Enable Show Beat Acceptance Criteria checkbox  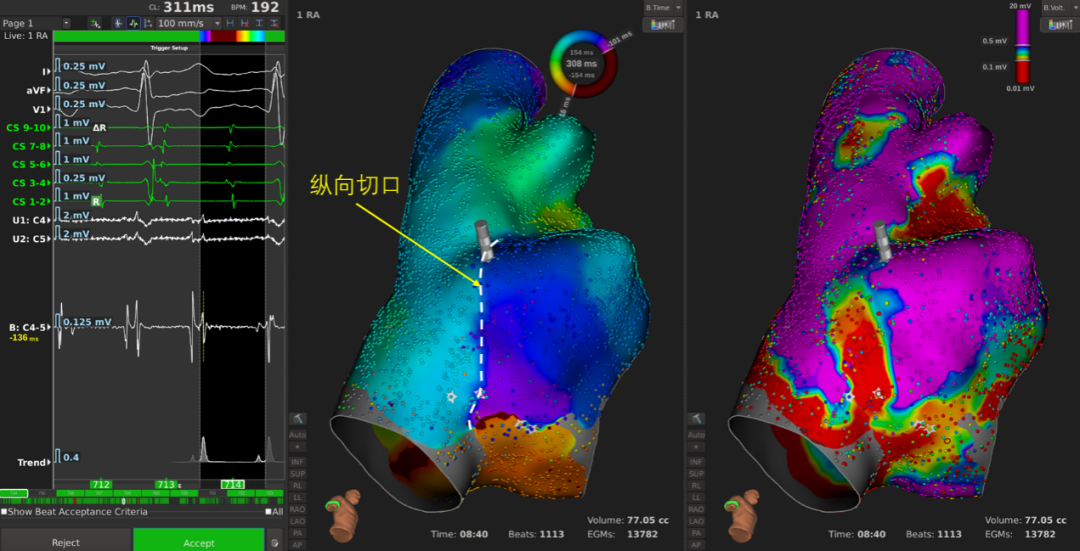[5, 512]
